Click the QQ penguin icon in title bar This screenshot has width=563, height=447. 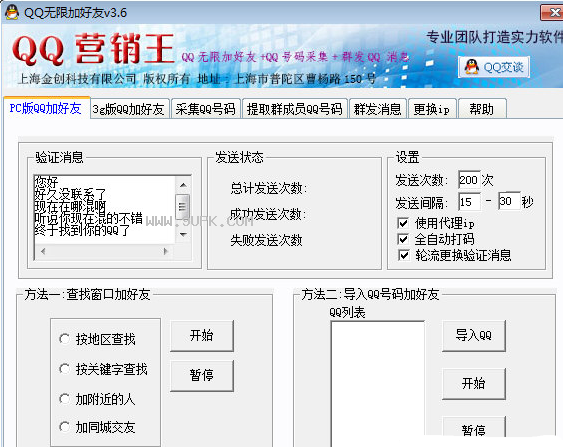tap(11, 12)
